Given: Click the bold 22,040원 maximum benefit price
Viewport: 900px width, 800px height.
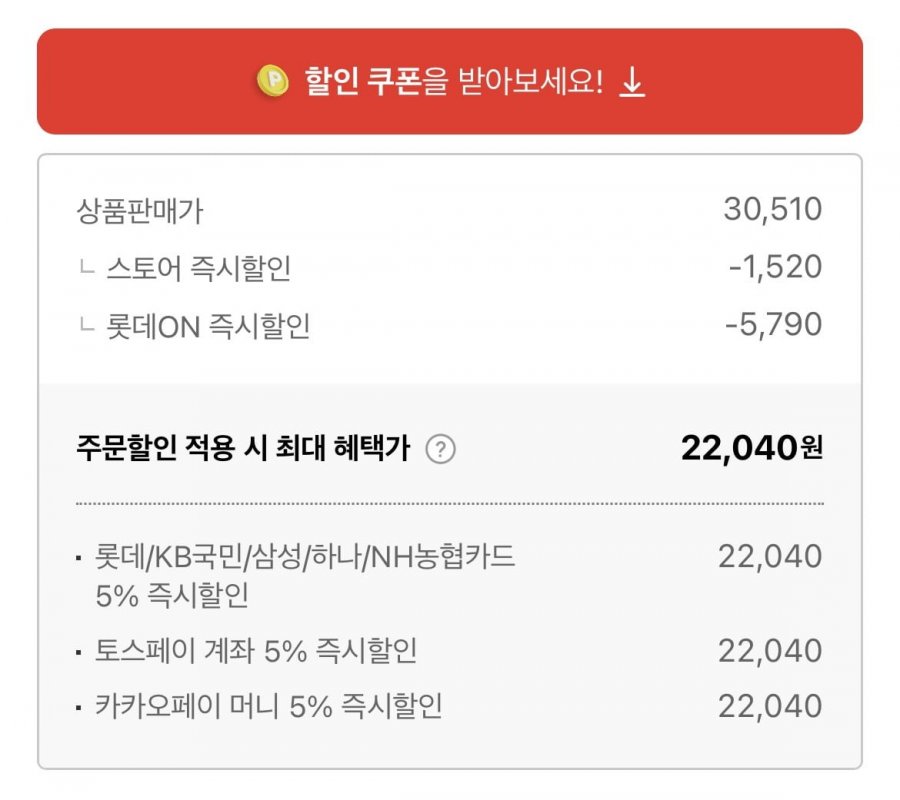Looking at the screenshot, I should click(x=752, y=448).
